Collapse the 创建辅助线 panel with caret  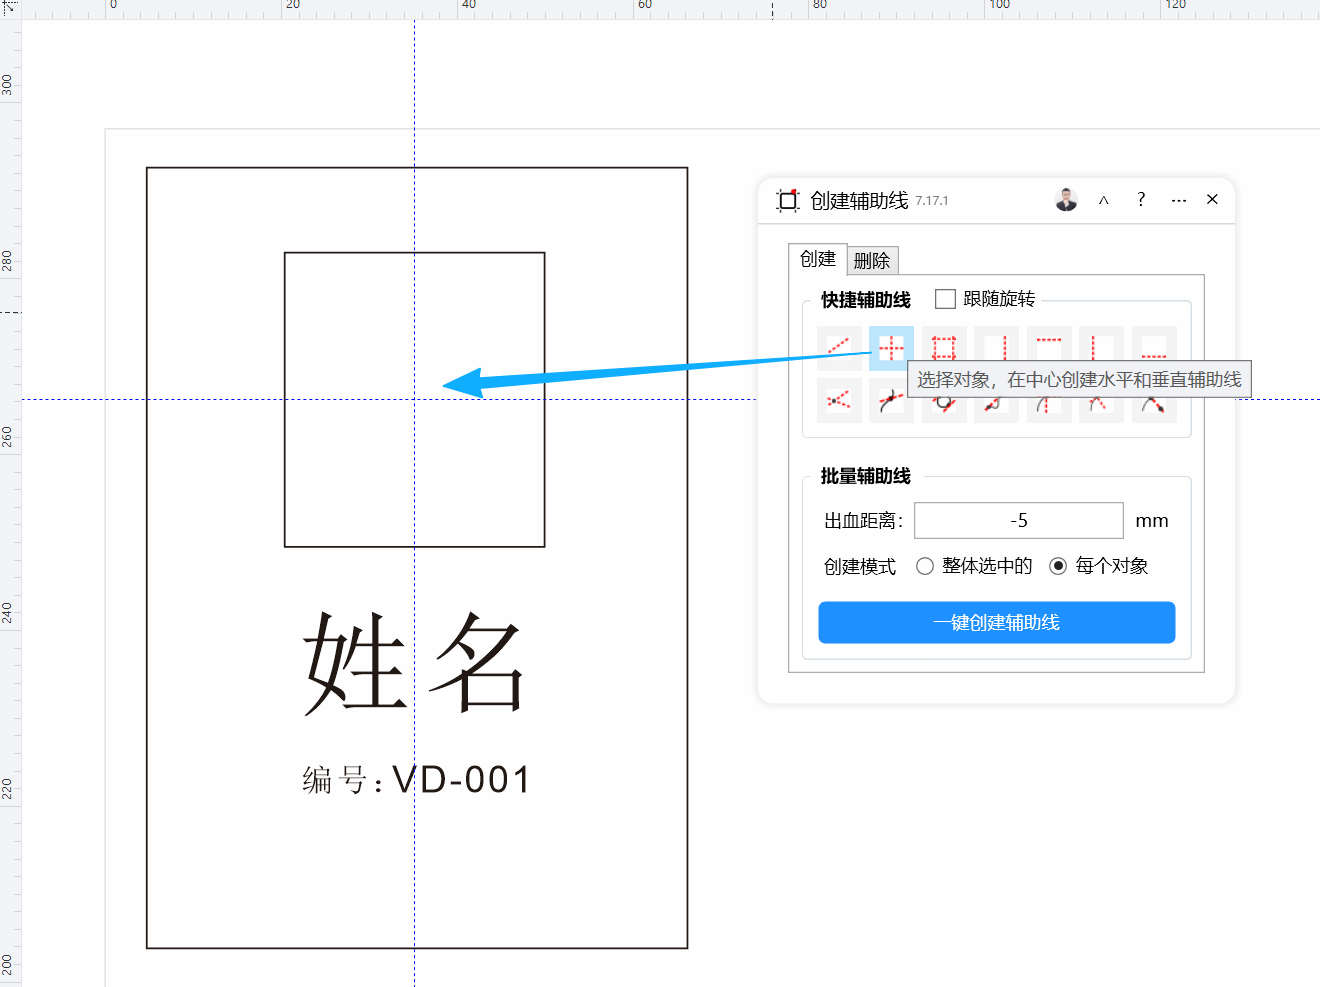tap(1104, 200)
